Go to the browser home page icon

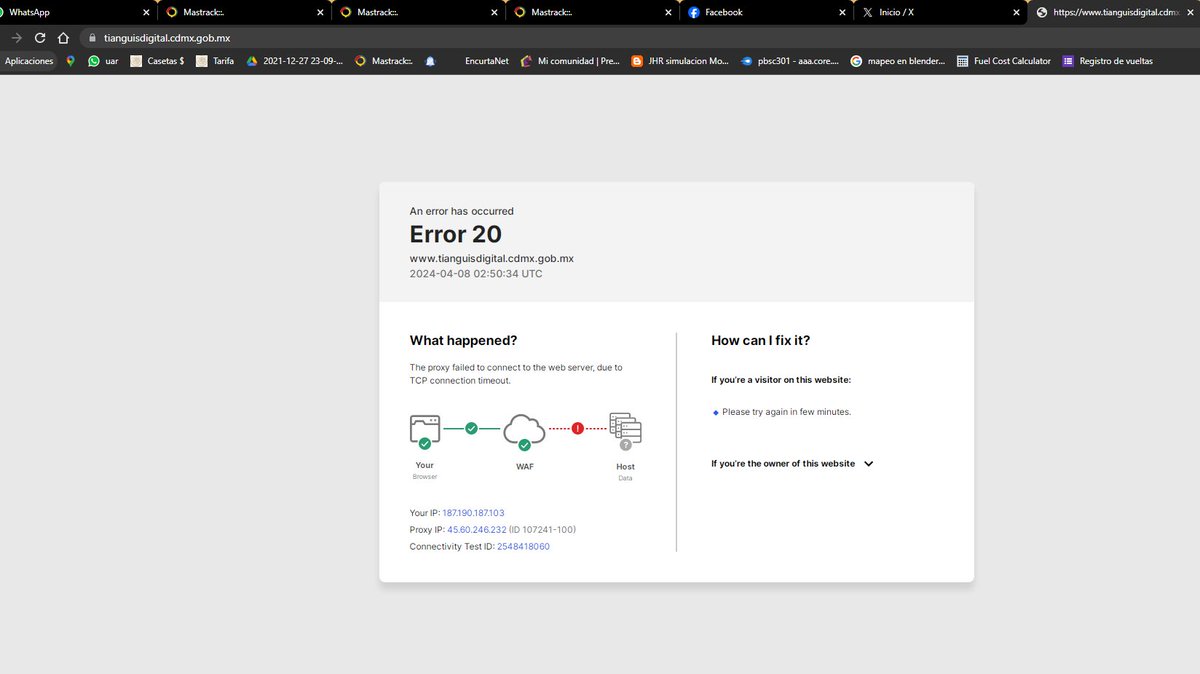tap(63, 37)
